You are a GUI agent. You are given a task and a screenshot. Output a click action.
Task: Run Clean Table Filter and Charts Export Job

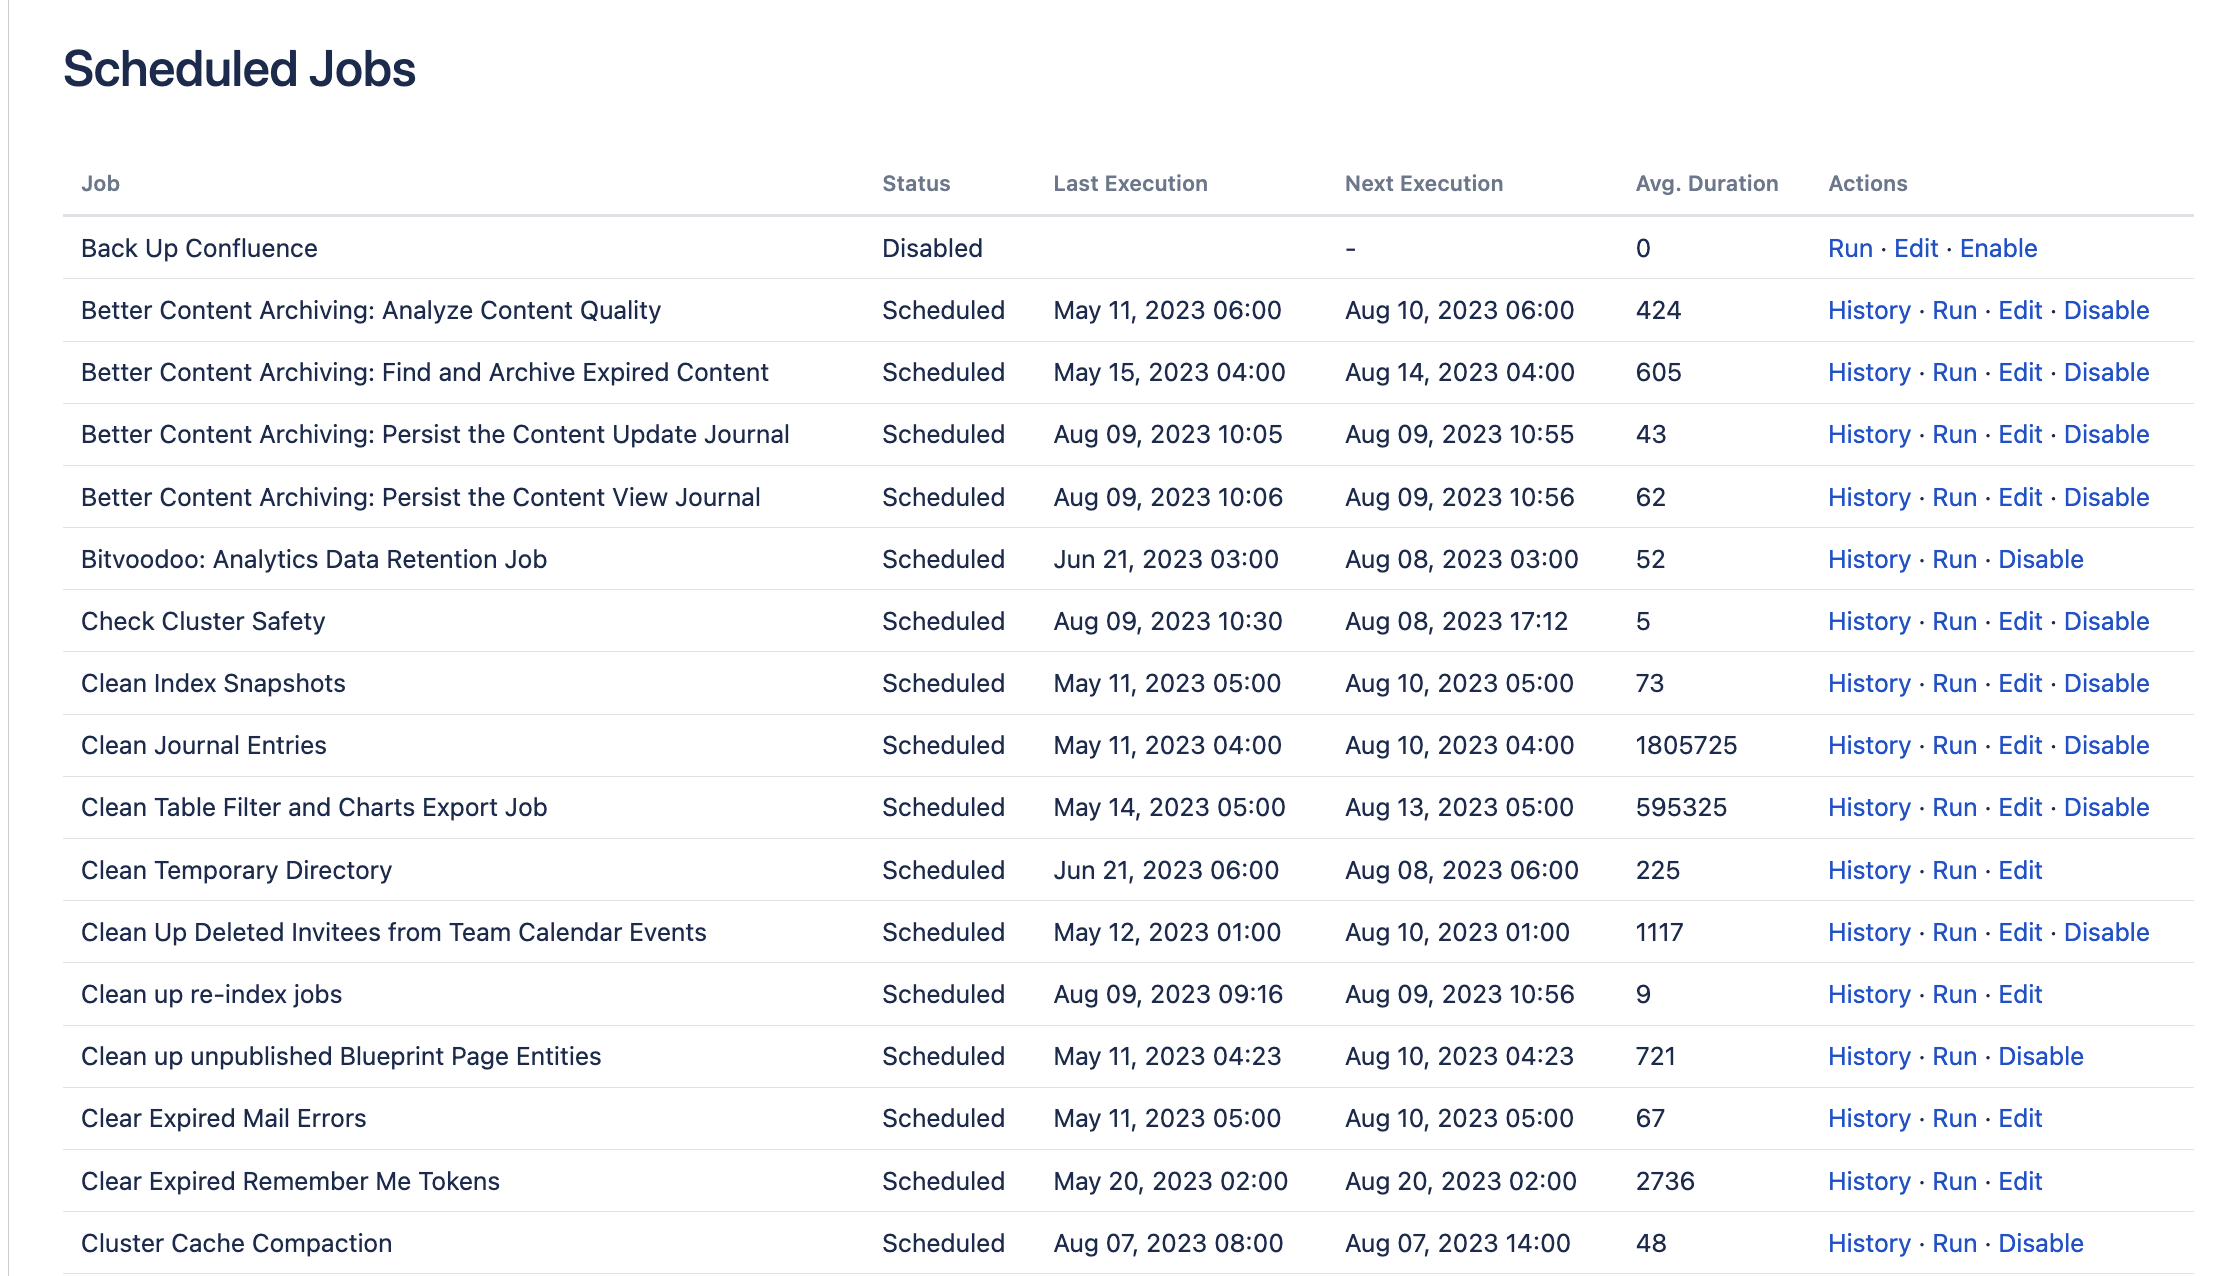[x=1954, y=807]
